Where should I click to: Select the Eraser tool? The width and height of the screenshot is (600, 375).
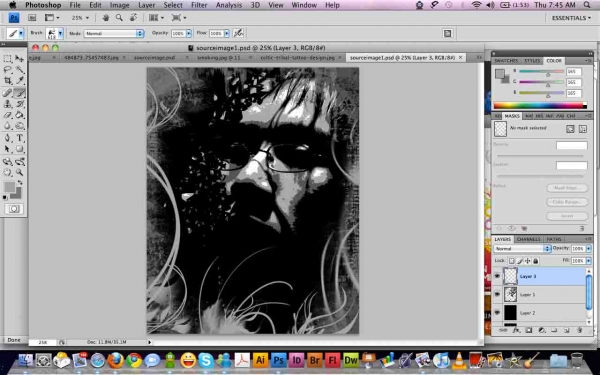click(8, 115)
